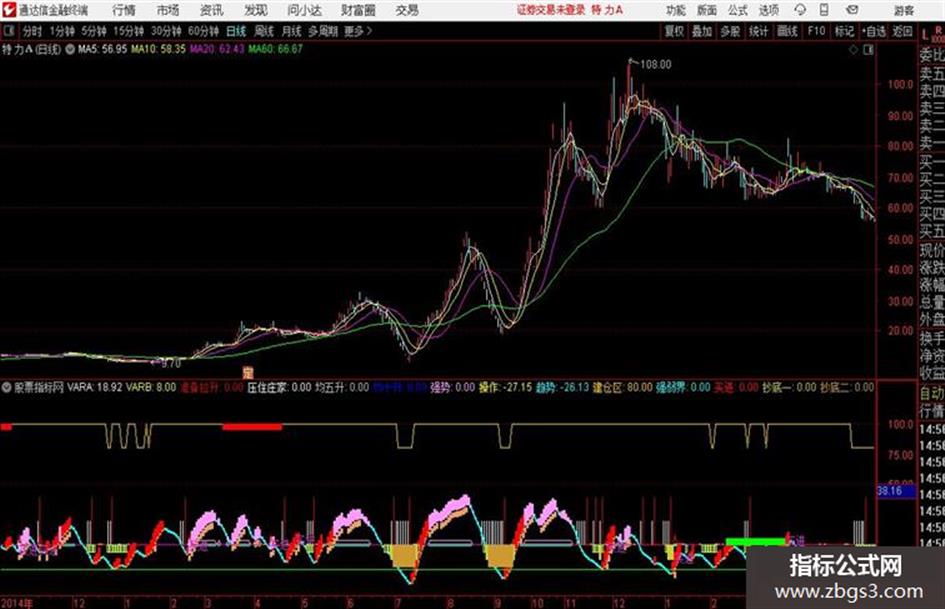The width and height of the screenshot is (945, 609).
Task: Click the 证券交易未登录 status text
Action: [551, 10]
